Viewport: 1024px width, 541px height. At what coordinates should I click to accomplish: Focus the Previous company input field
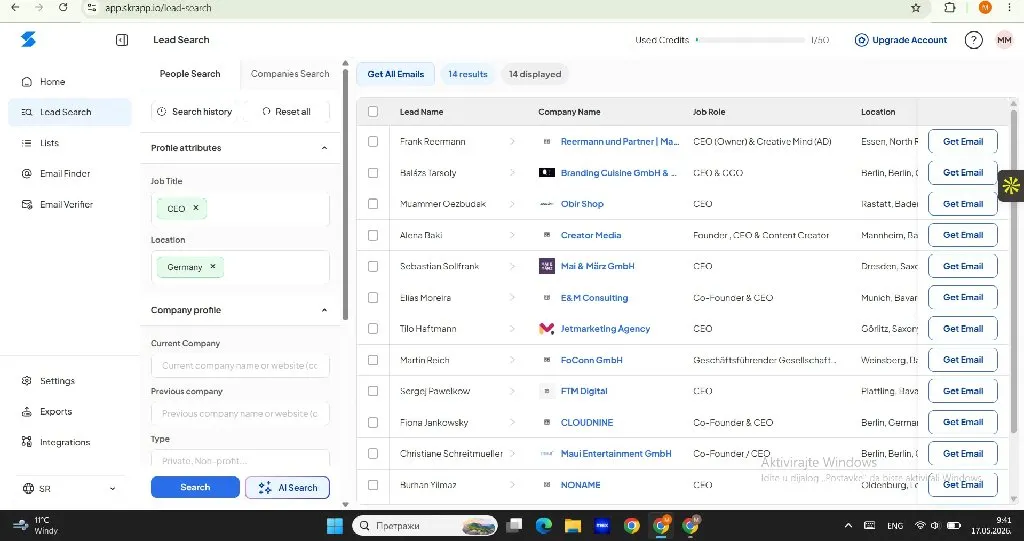click(x=240, y=413)
